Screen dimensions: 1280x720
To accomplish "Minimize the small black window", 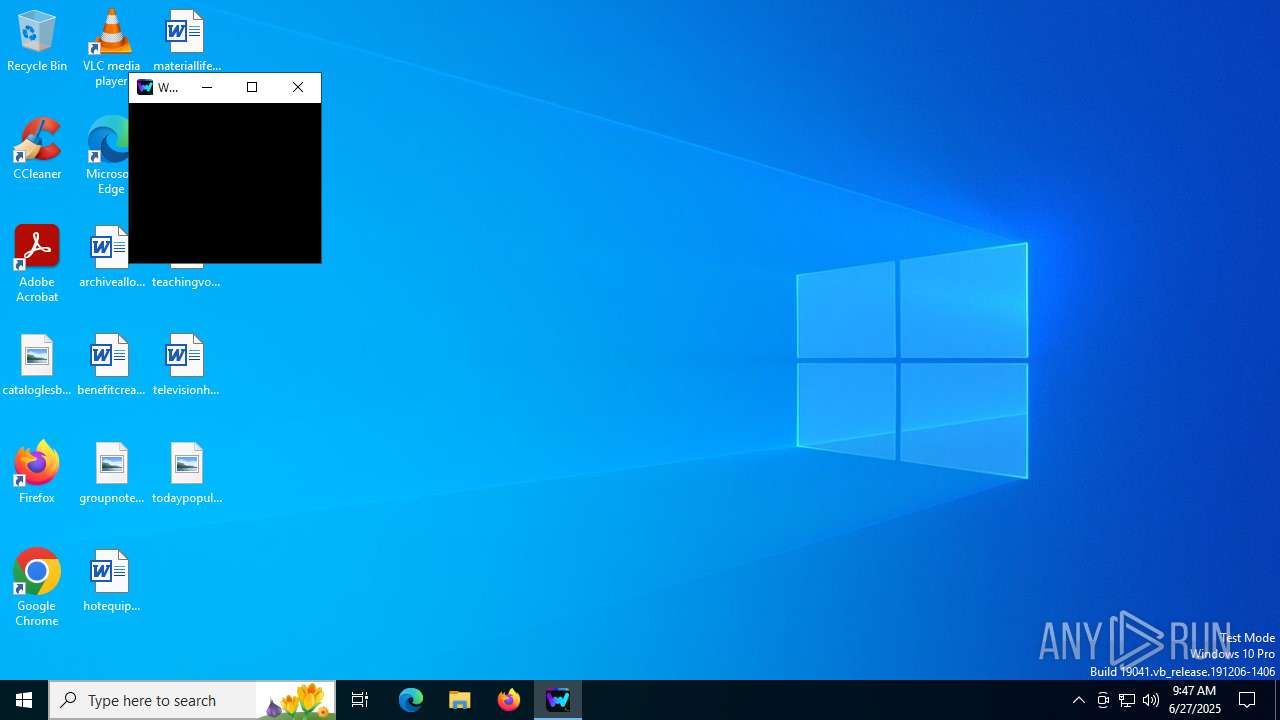I will coord(207,87).
